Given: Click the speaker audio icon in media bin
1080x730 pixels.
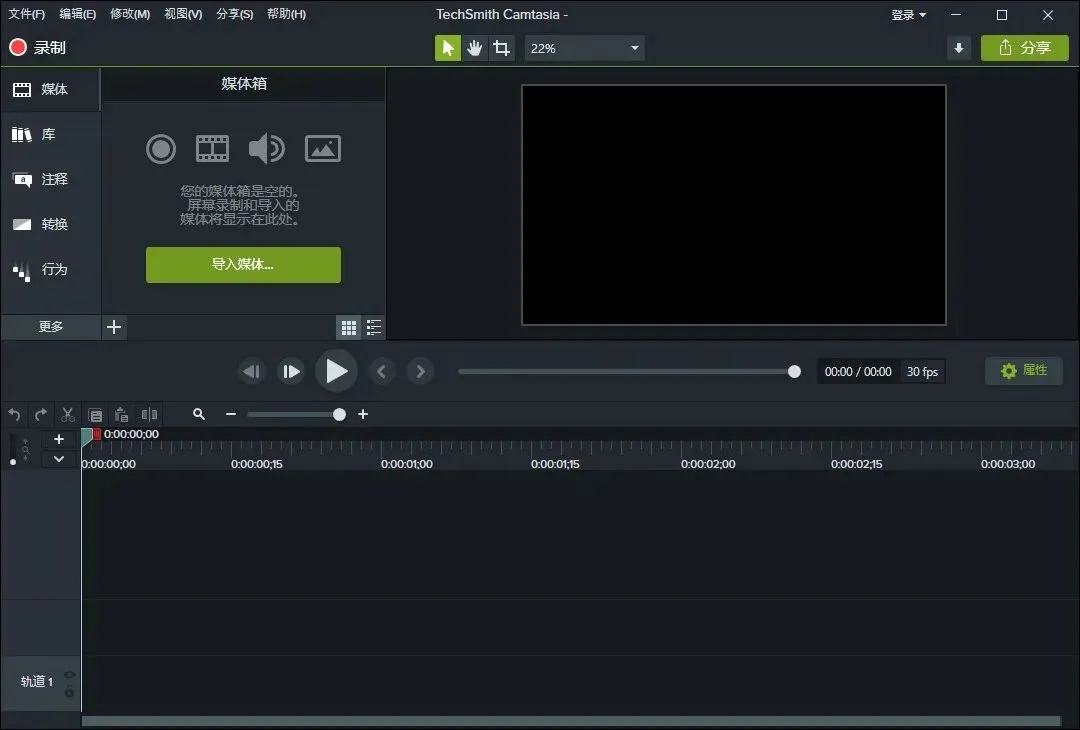Looking at the screenshot, I should pos(267,149).
